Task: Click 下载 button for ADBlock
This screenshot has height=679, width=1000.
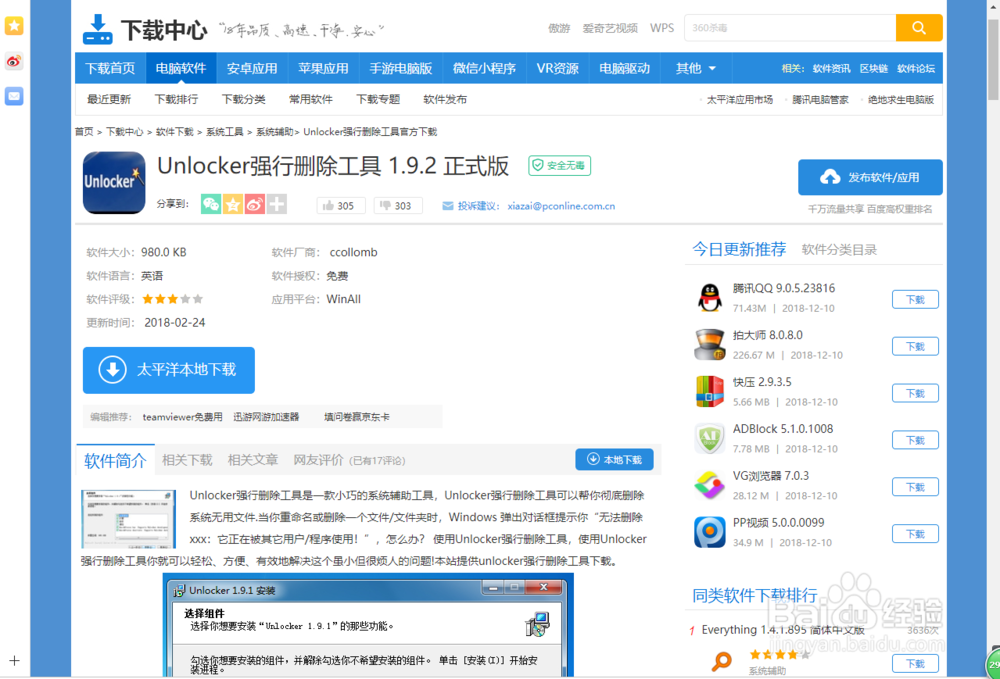Action: (x=915, y=441)
